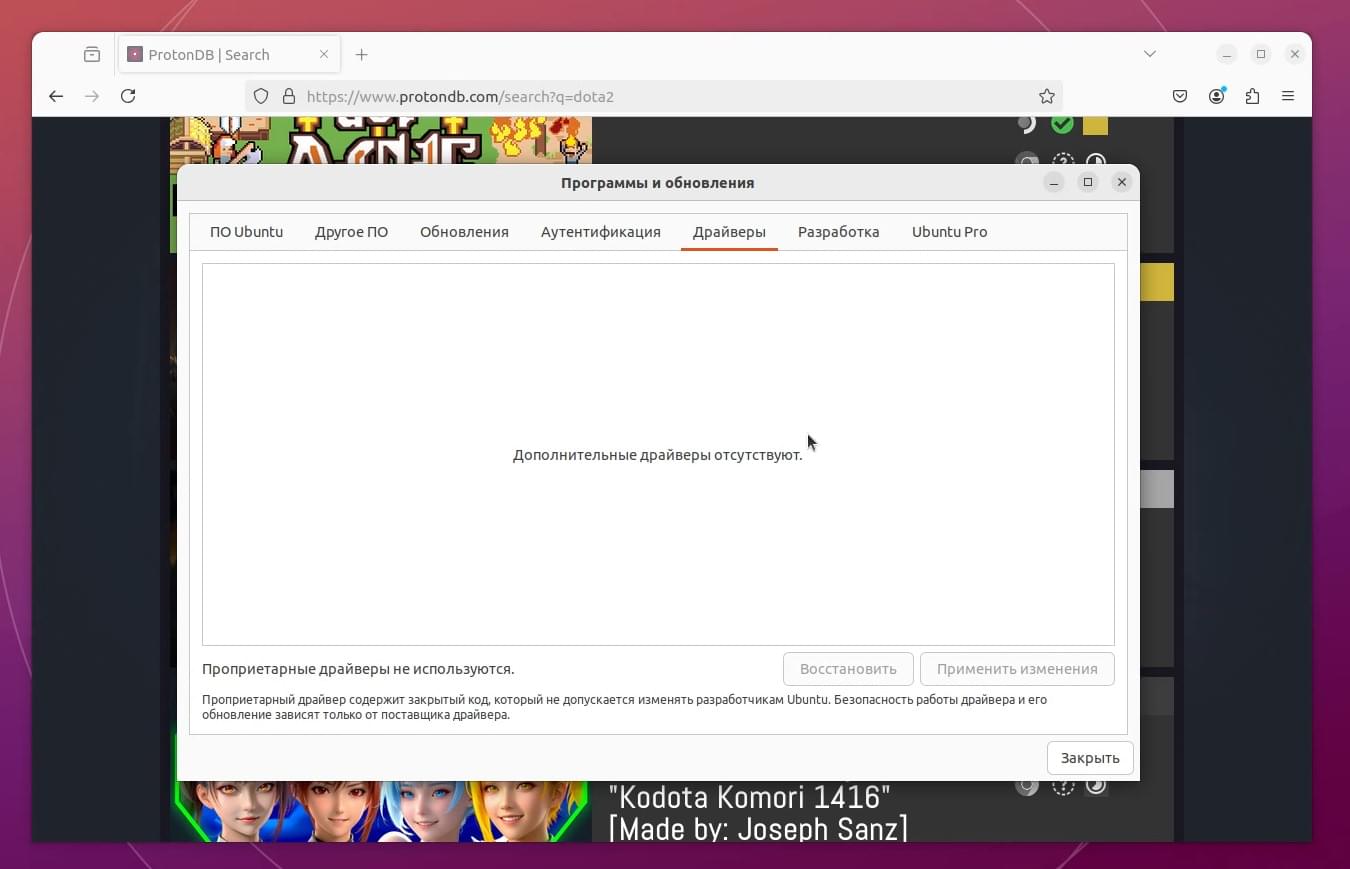
Task: Select the ProtonDB | Search tab
Action: point(230,55)
